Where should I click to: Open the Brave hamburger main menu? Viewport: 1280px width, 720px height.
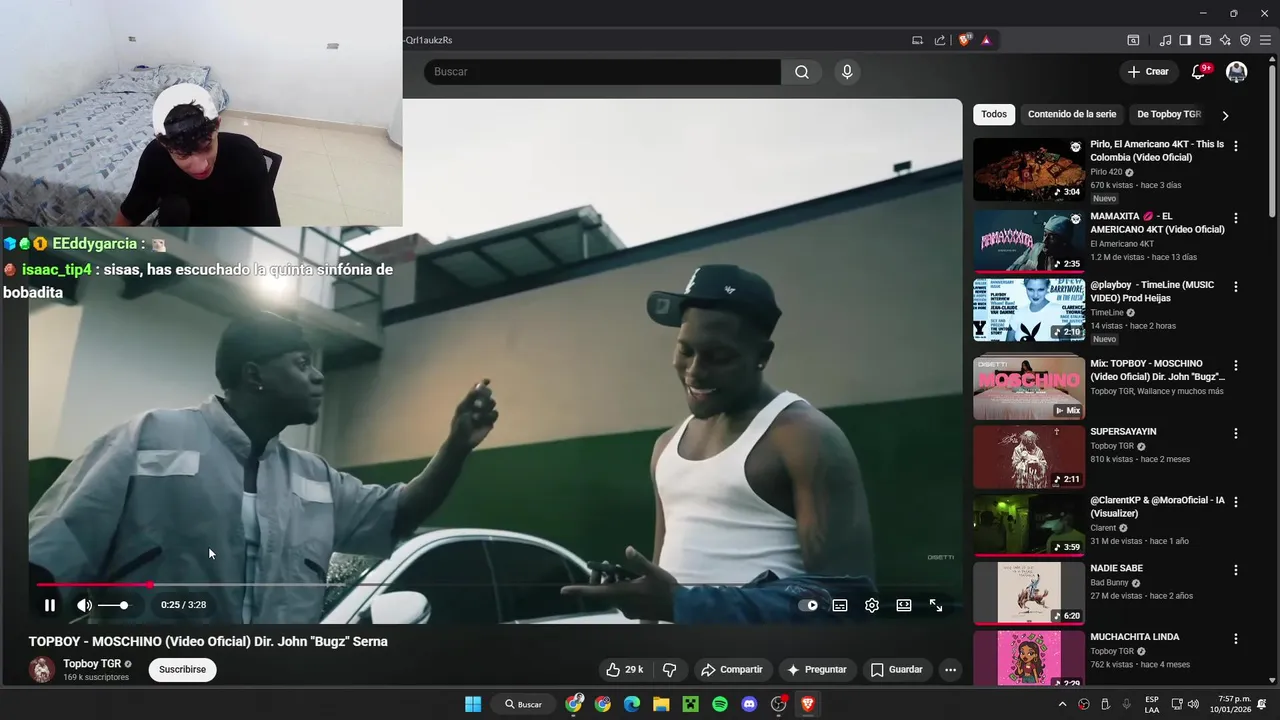[x=1265, y=40]
